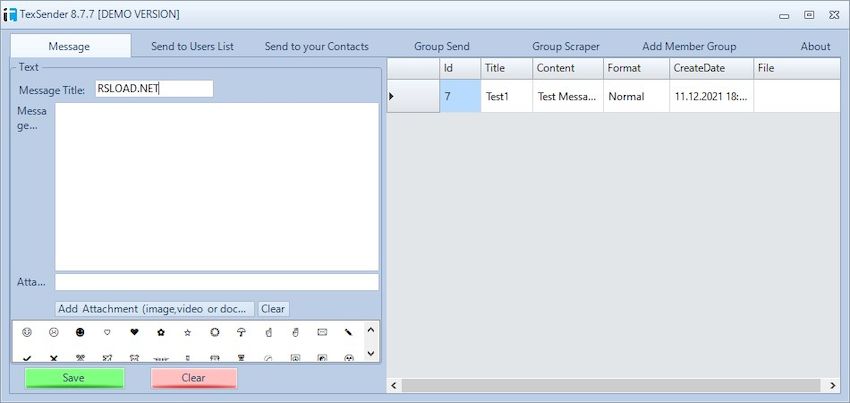This screenshot has height=403, width=850.
Task: Select the 'Test Messa...' content cell
Action: (x=568, y=97)
